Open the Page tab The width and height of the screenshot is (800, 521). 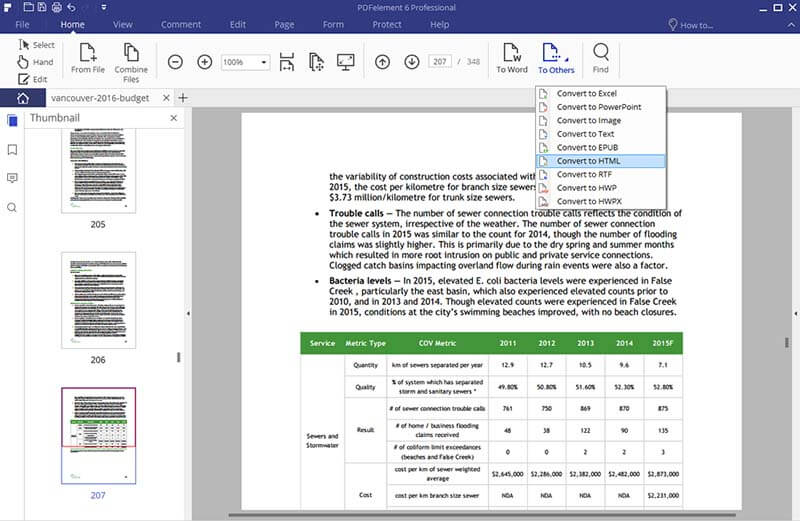point(284,24)
